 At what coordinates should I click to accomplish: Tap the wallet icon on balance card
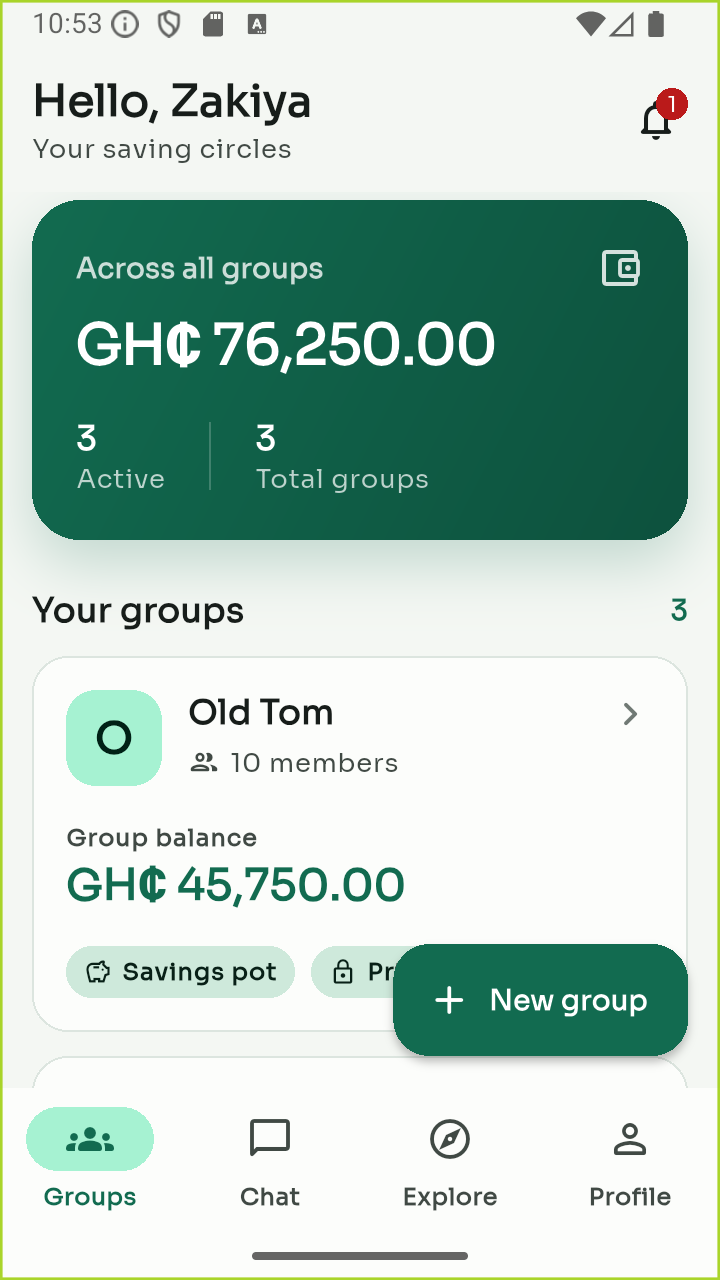(x=621, y=268)
